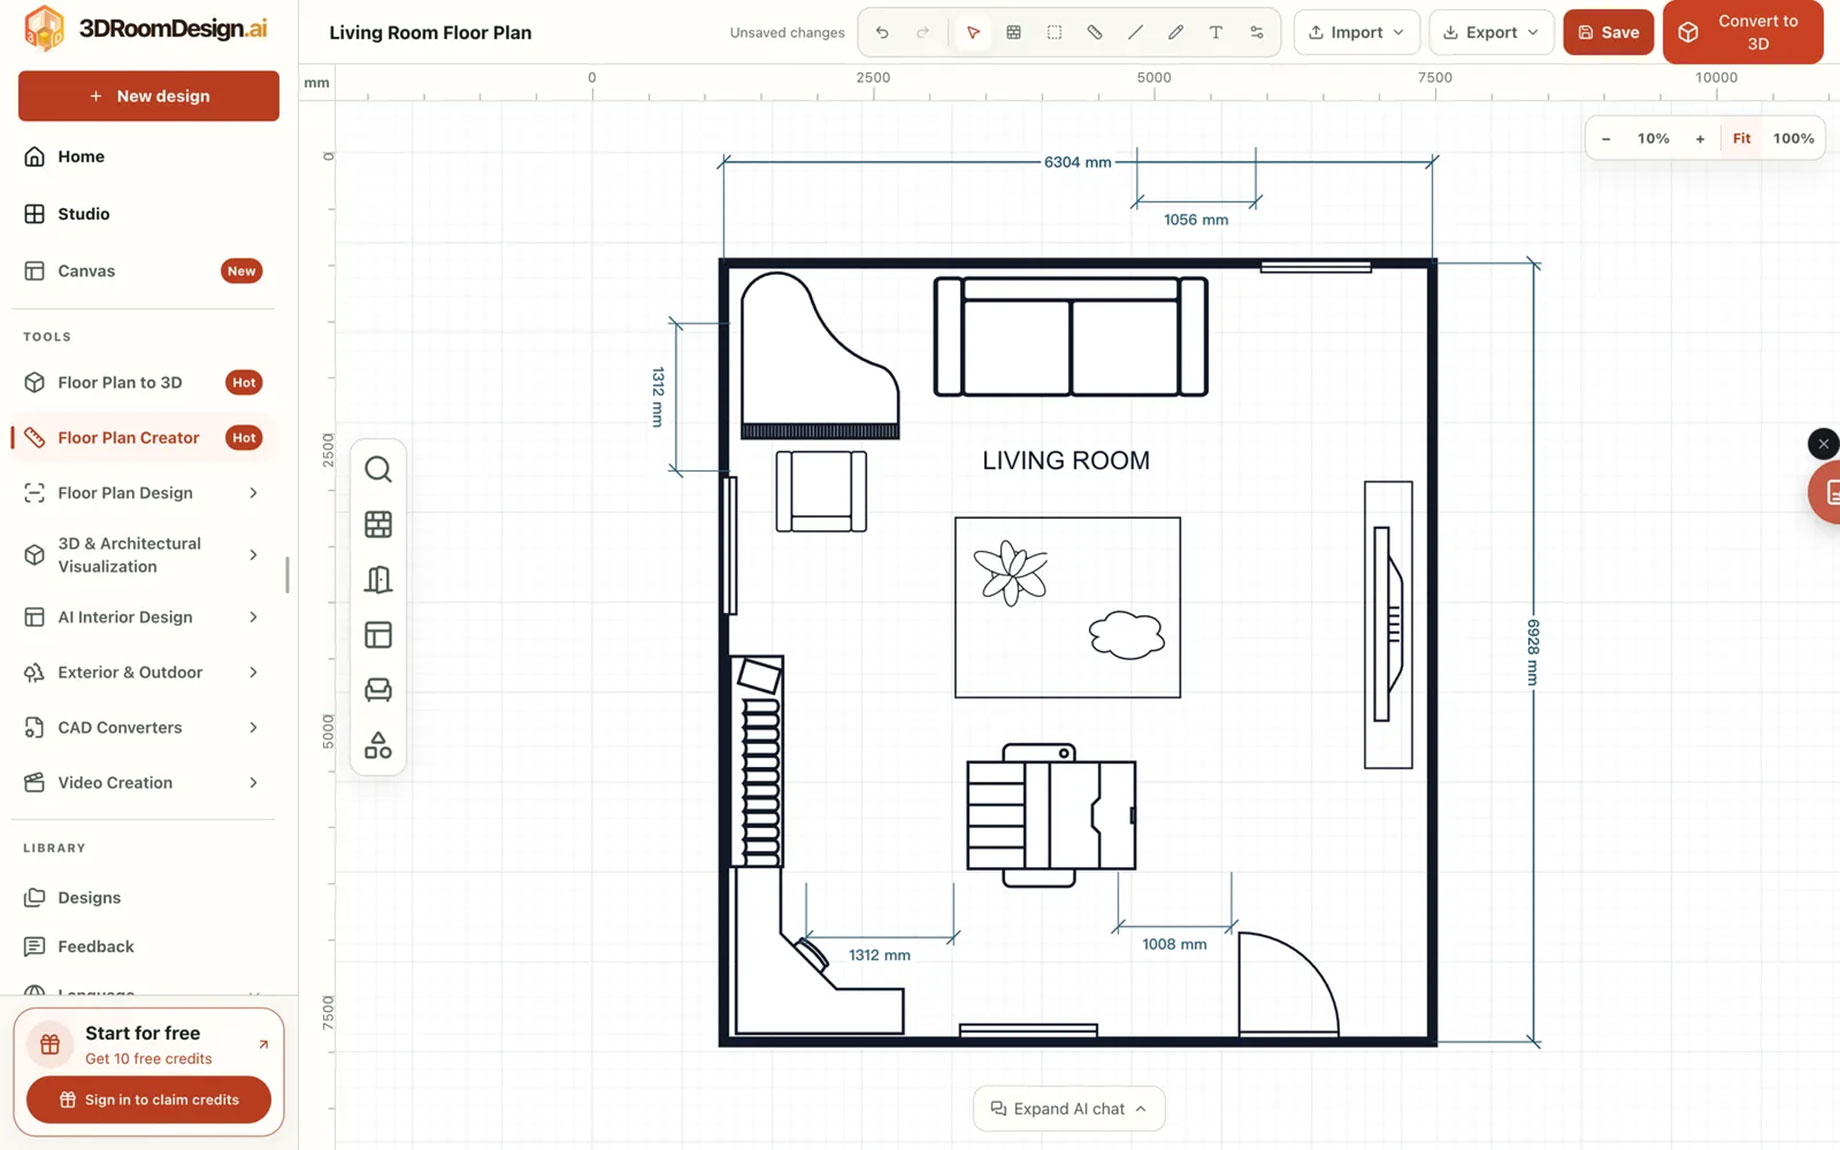Screen dimensions: 1840x1150
Task: Expand AI Interior Design submenu
Action: click(253, 617)
